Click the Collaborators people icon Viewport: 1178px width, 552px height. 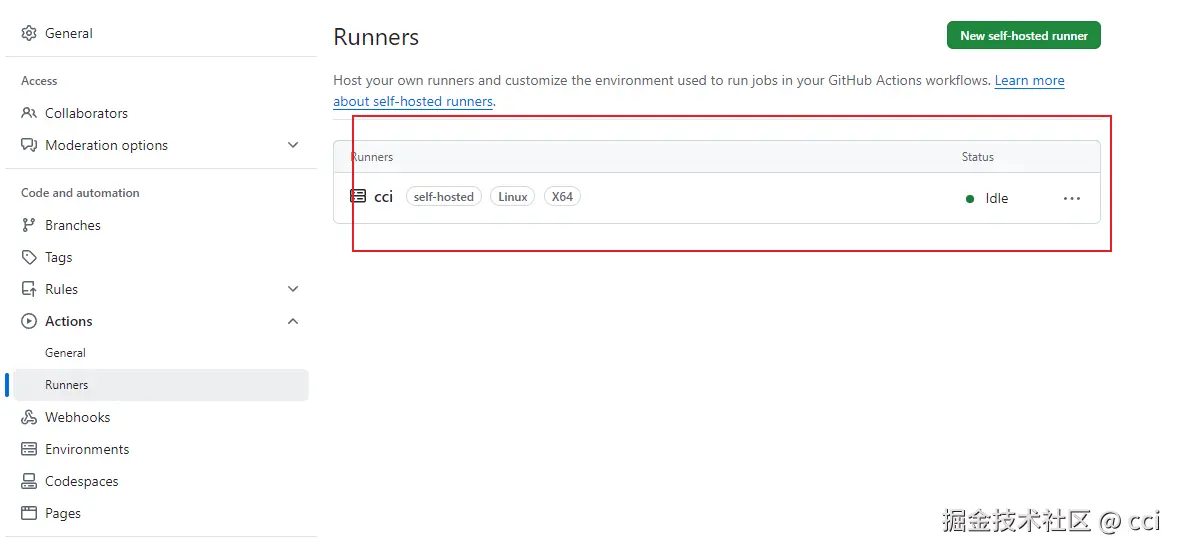(29, 113)
